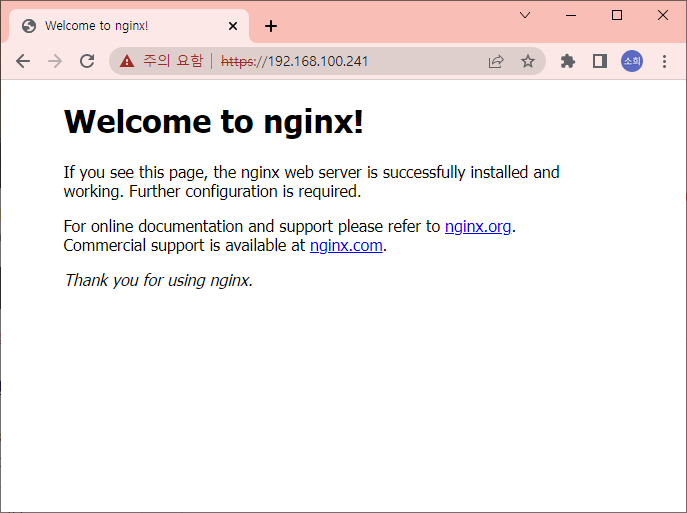The width and height of the screenshot is (687, 513).
Task: Close the Welcome to nginx! tab
Action: coord(233,26)
